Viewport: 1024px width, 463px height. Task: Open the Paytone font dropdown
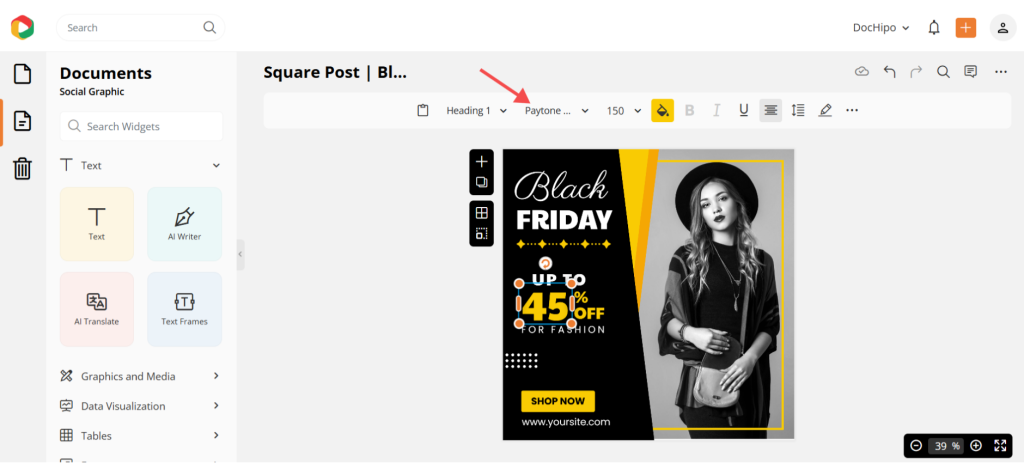point(557,110)
